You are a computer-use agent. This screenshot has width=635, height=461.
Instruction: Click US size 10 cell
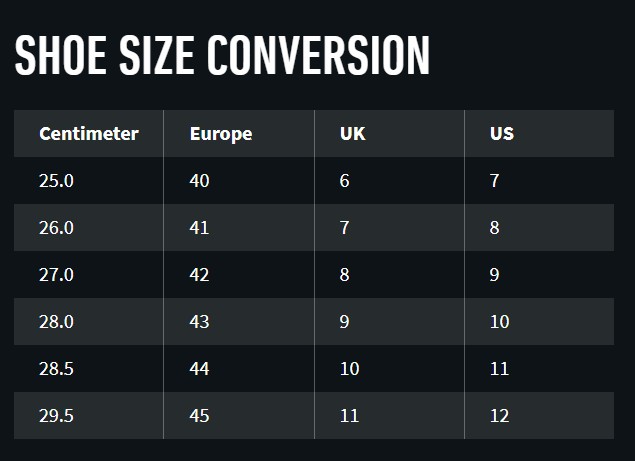pyautogui.click(x=499, y=322)
